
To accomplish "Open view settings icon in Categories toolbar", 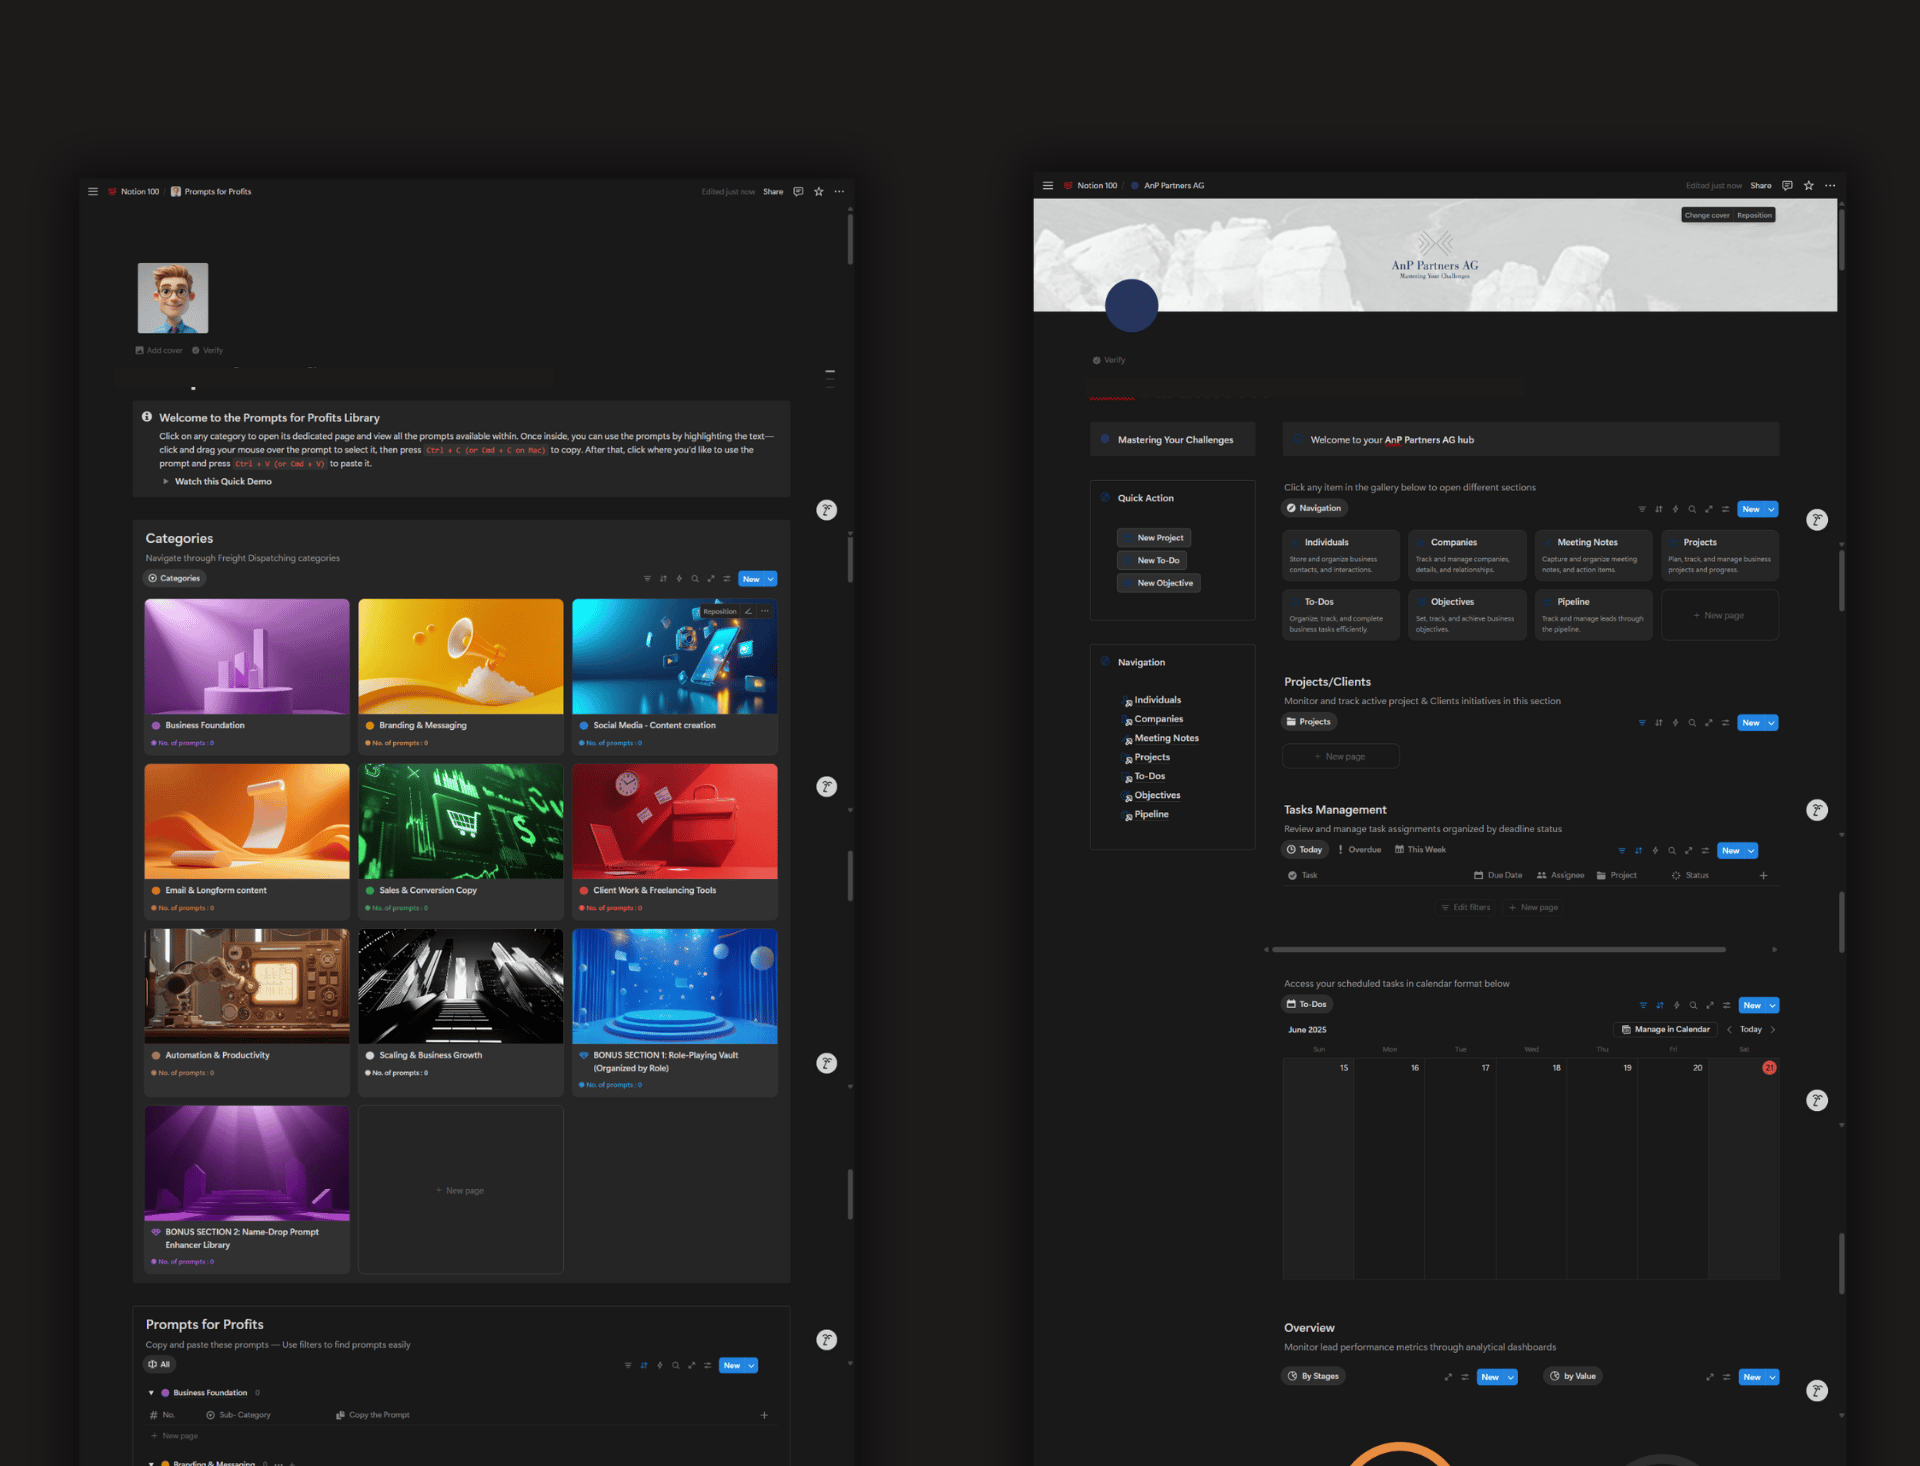I will point(727,579).
